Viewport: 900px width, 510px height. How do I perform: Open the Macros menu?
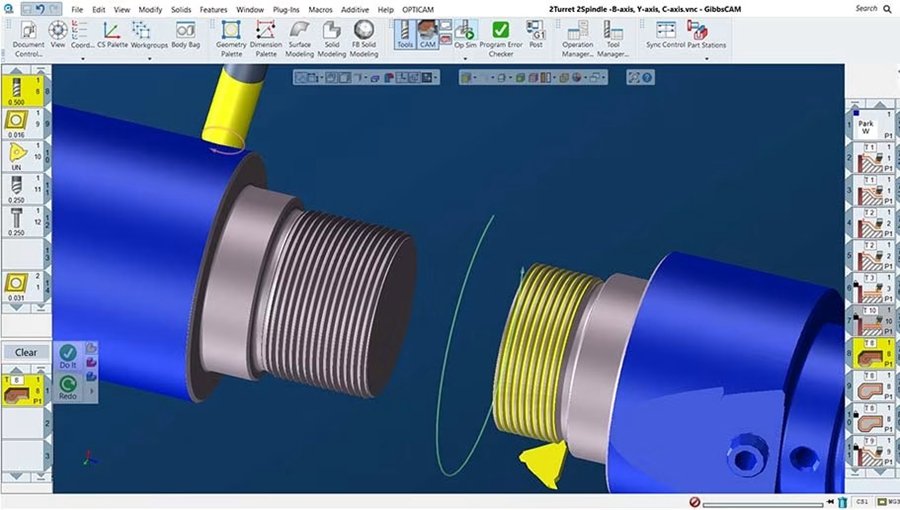click(320, 9)
